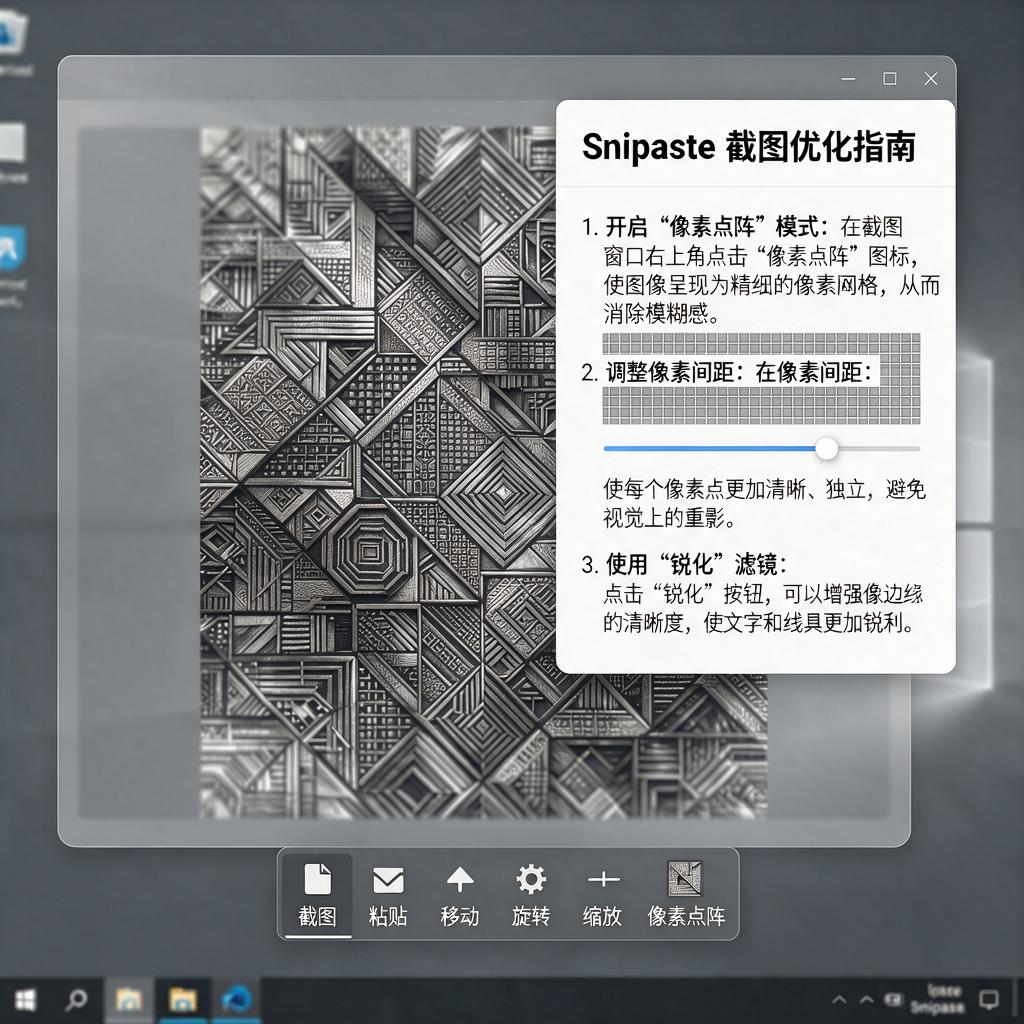Open first File Explorer taskbar icon
Image resolution: width=1024 pixels, height=1024 pixels.
pyautogui.click(x=129, y=1000)
